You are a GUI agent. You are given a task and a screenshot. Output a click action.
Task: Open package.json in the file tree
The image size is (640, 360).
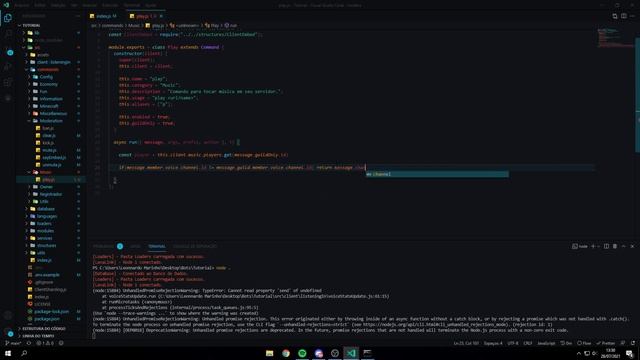[47, 319]
